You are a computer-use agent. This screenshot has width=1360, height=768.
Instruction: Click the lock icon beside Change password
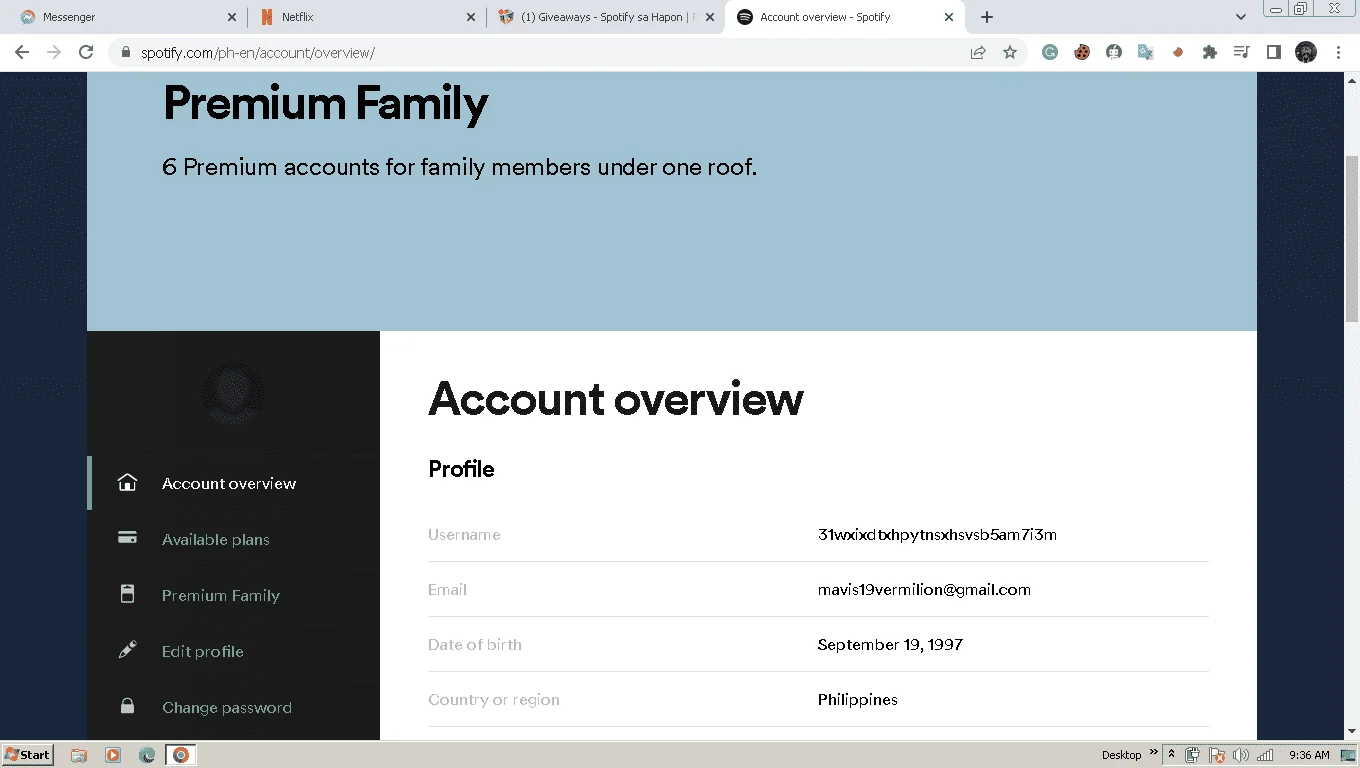pos(127,706)
